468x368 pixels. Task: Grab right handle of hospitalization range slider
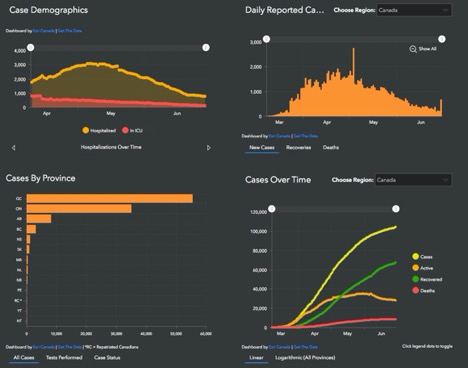[x=206, y=48]
